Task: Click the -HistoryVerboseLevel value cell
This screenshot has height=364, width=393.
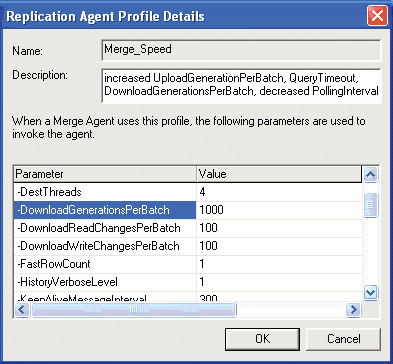Action: coord(279,282)
